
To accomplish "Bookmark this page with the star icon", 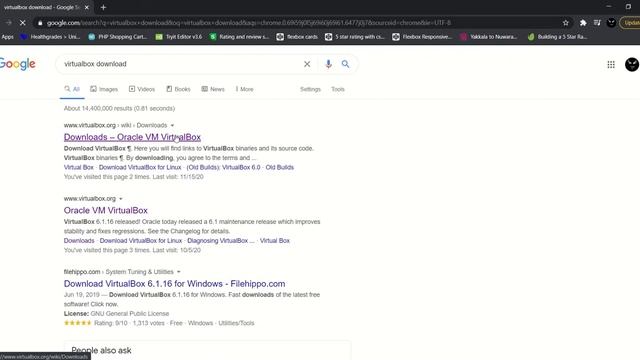I will 566,23.
